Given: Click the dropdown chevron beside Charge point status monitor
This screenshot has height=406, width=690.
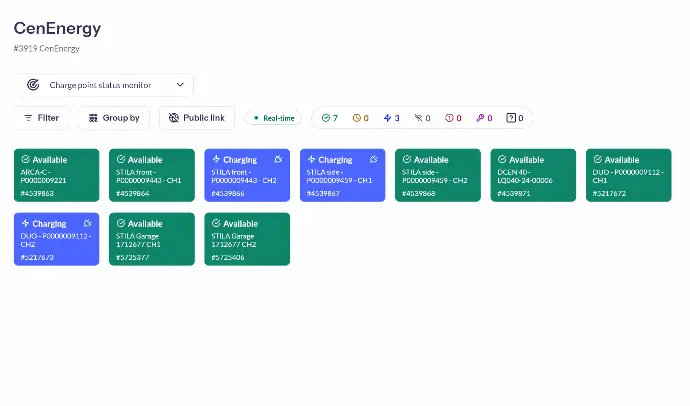Looking at the screenshot, I should coord(180,85).
